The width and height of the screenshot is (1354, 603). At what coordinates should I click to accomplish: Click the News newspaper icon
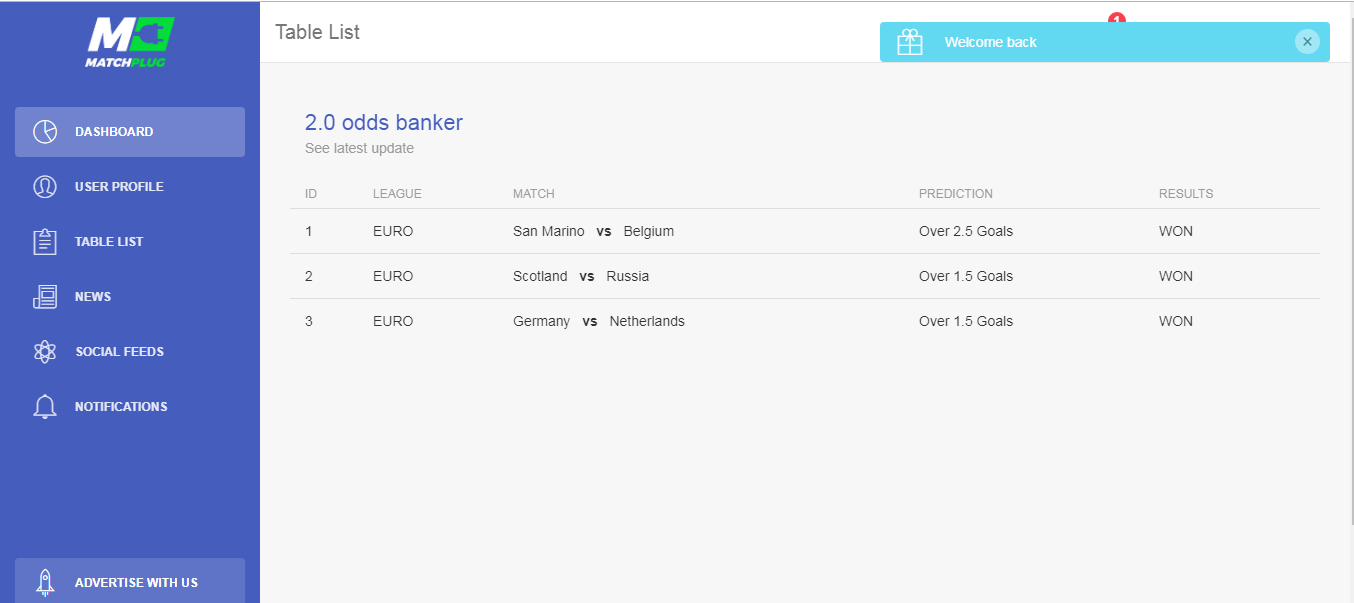[45, 297]
